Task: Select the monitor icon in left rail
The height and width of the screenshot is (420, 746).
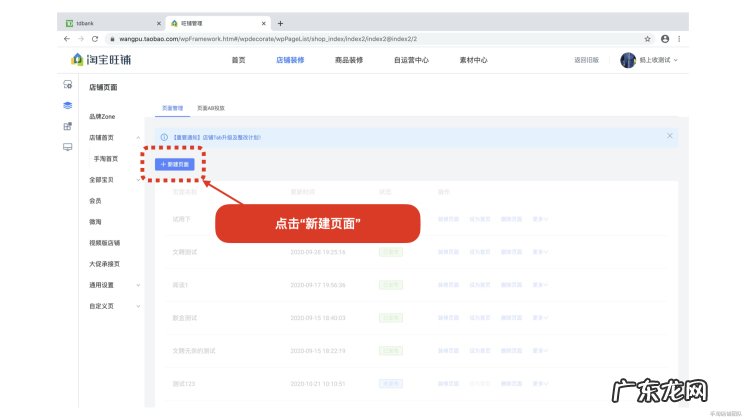Action: coord(68,147)
